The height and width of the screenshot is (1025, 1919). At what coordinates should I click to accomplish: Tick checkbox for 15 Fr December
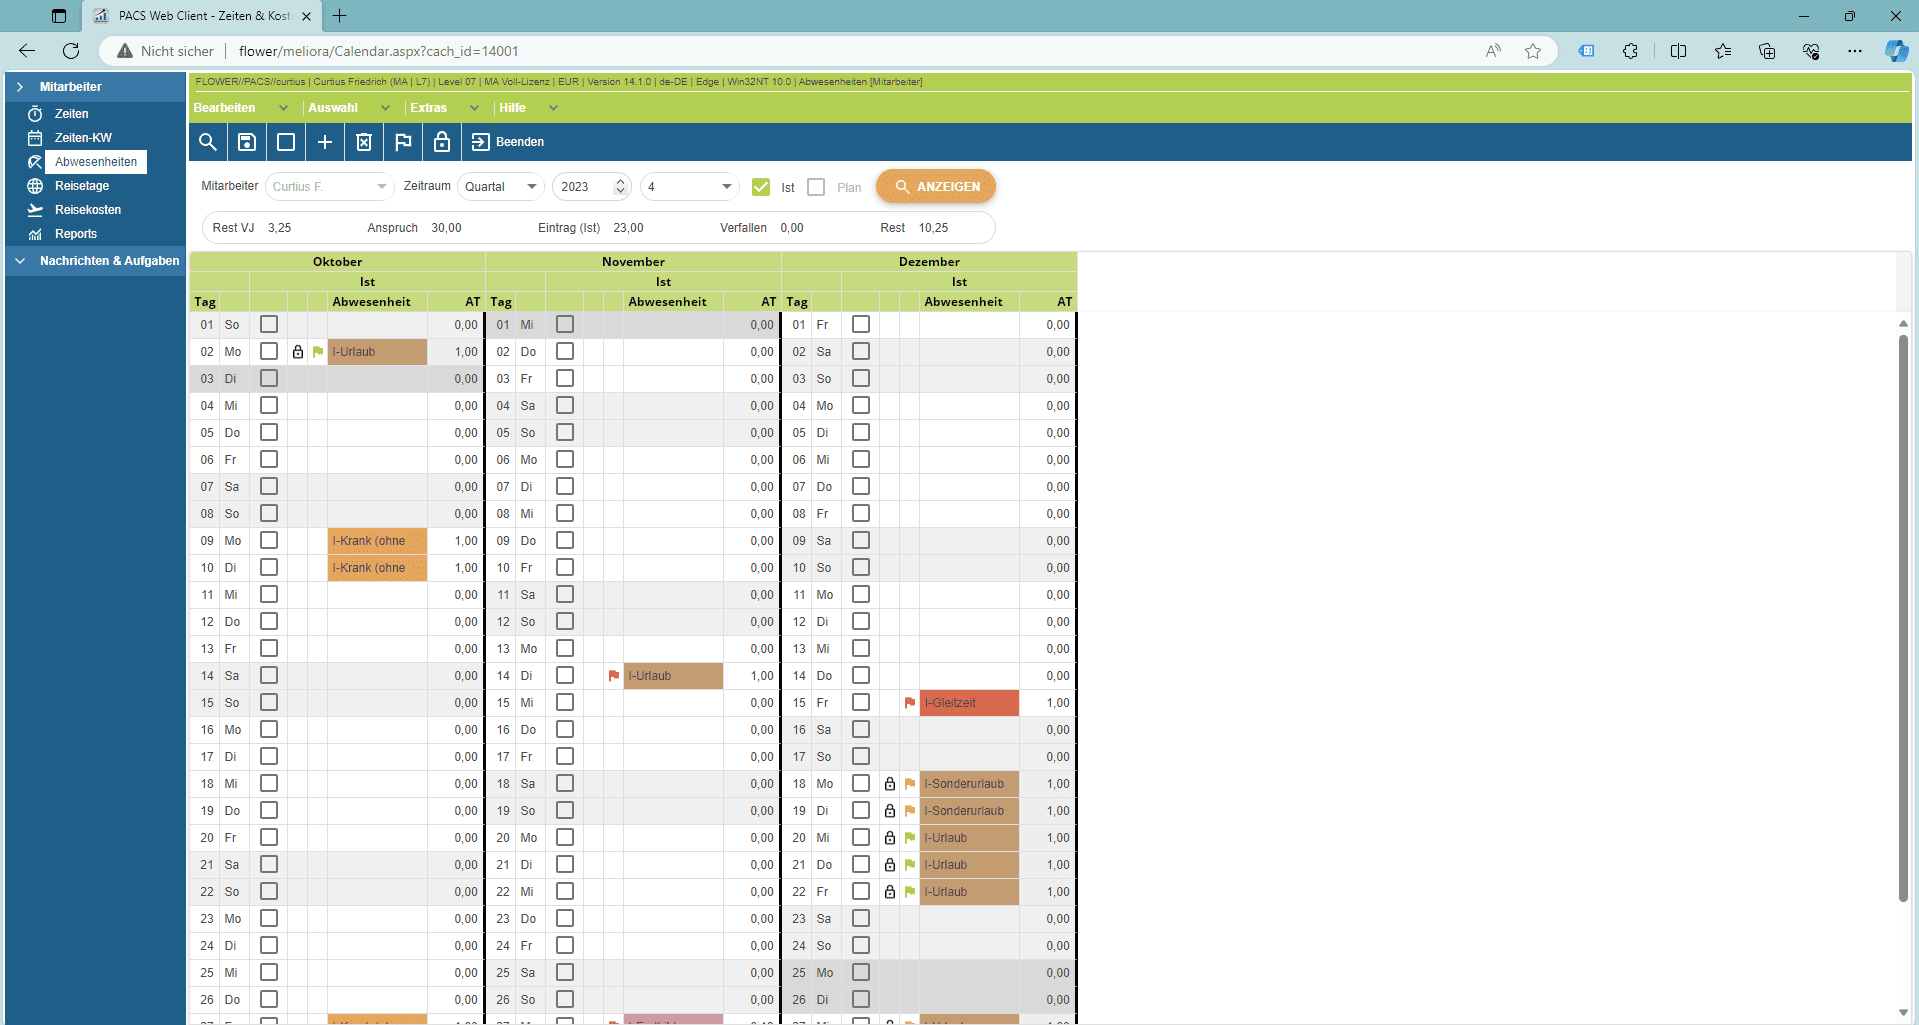(861, 703)
